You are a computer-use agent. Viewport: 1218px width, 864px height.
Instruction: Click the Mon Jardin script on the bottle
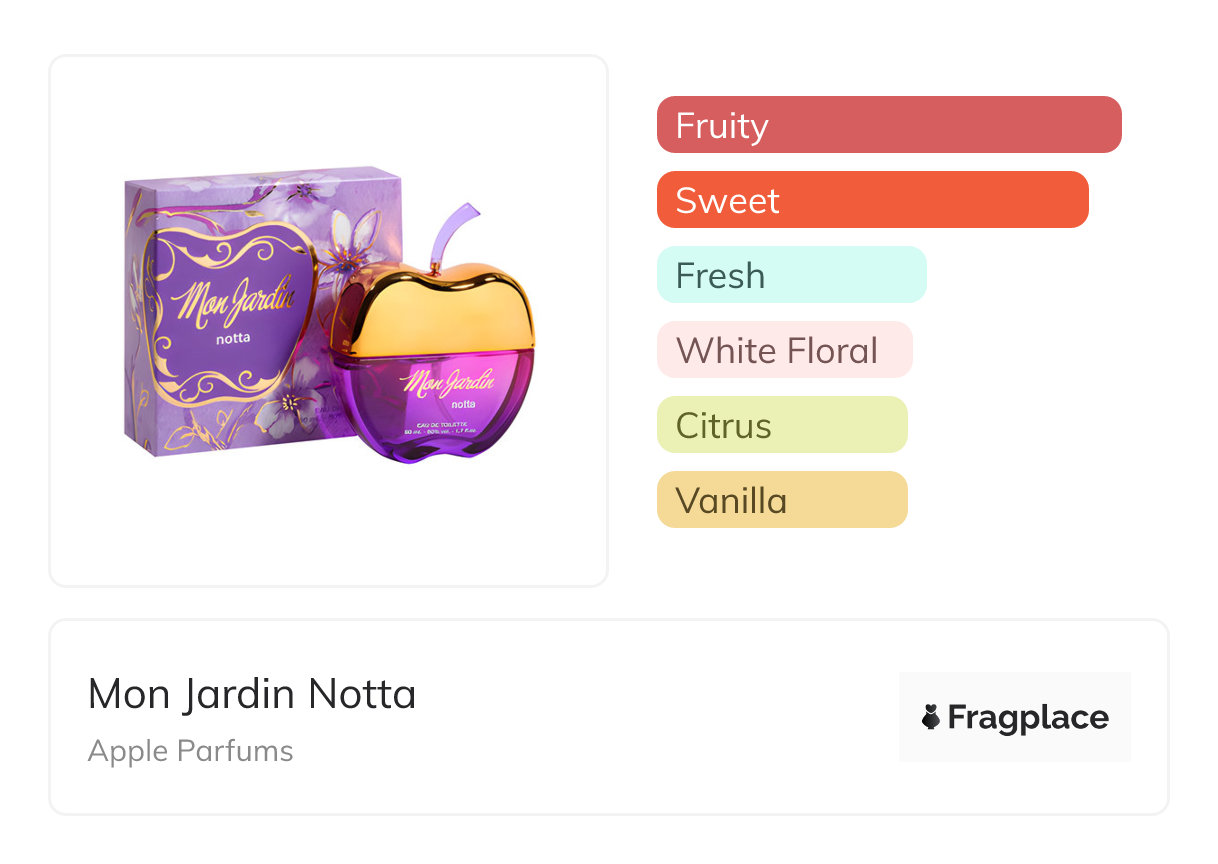pos(450,380)
